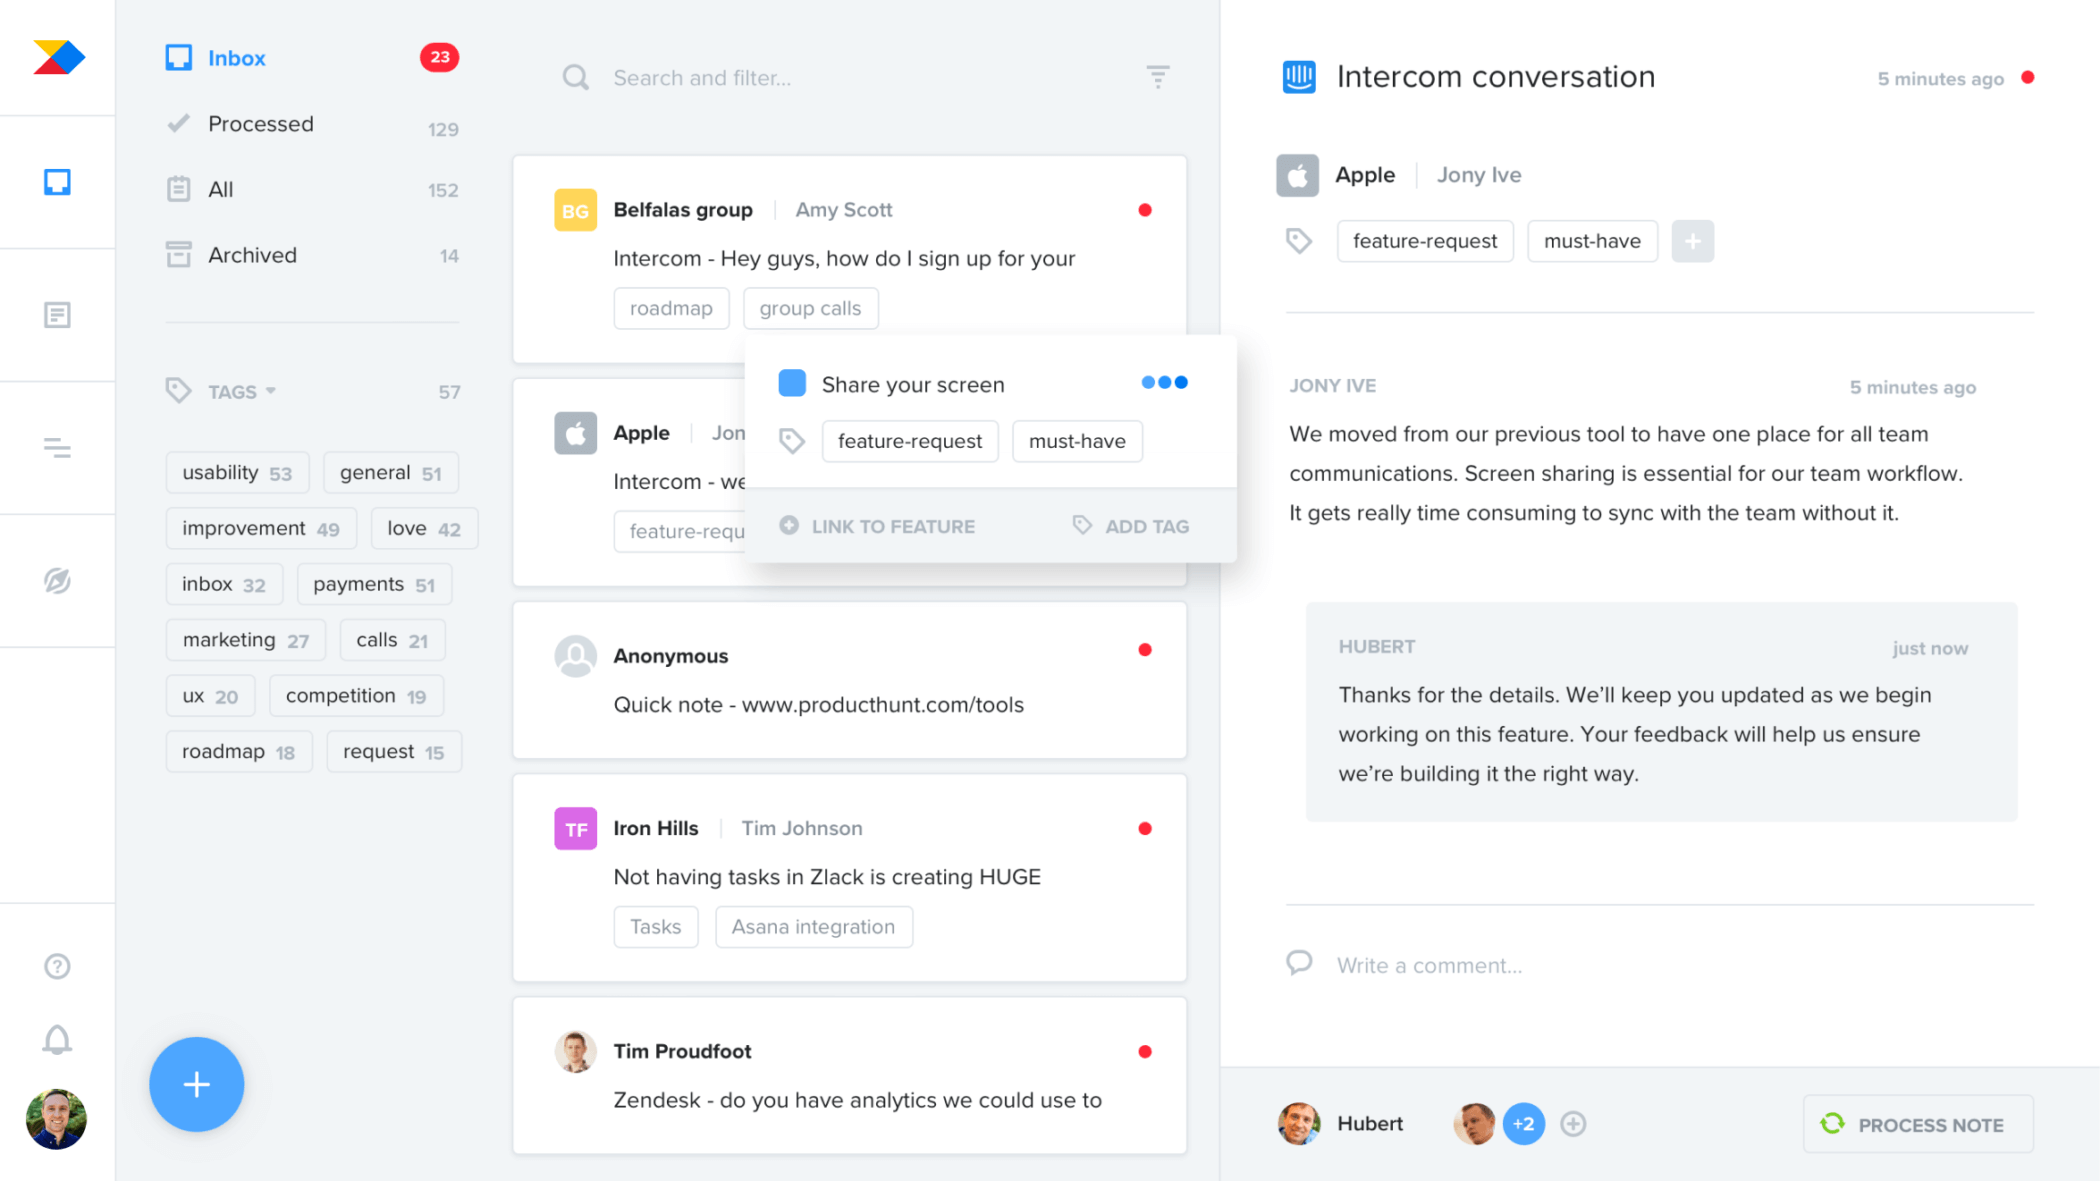
Task: Click the LINK TO FEATURE icon in popup
Action: click(789, 525)
